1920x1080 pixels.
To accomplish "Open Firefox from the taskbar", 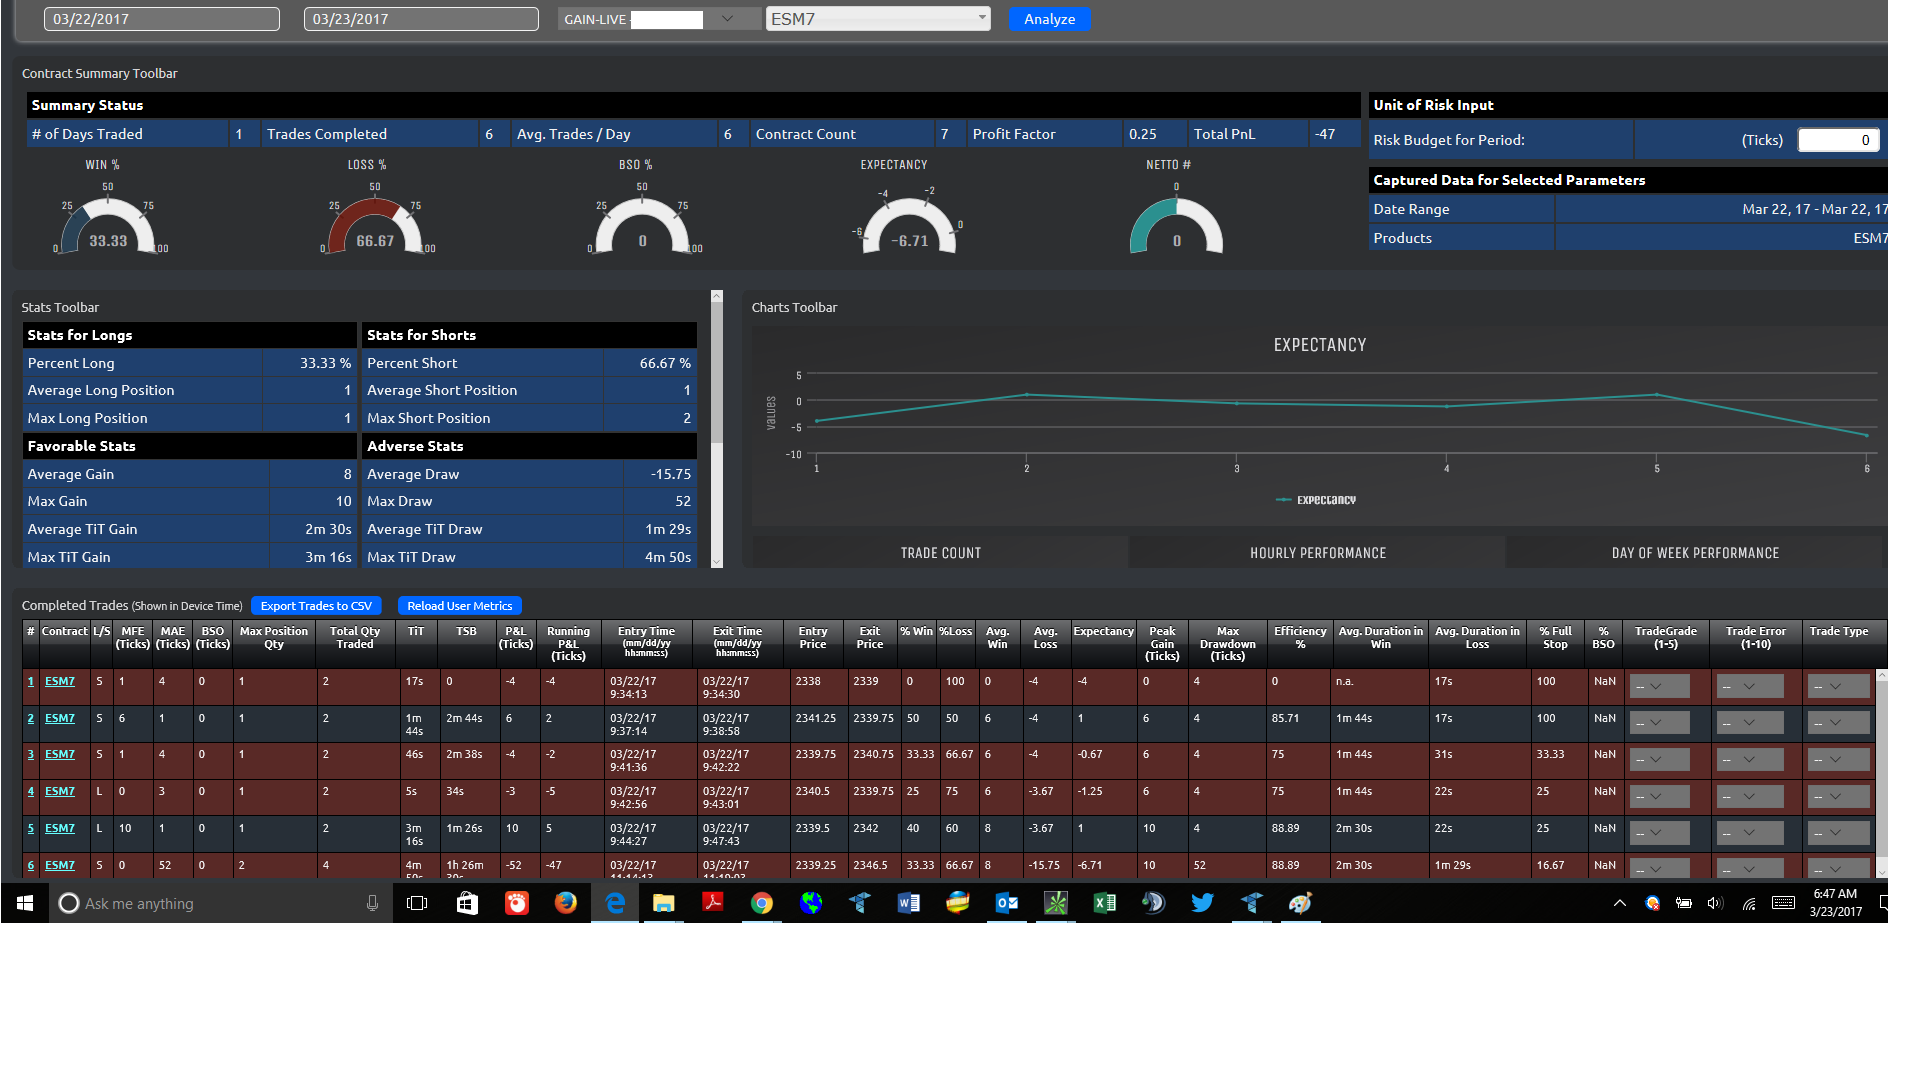I will coord(566,903).
